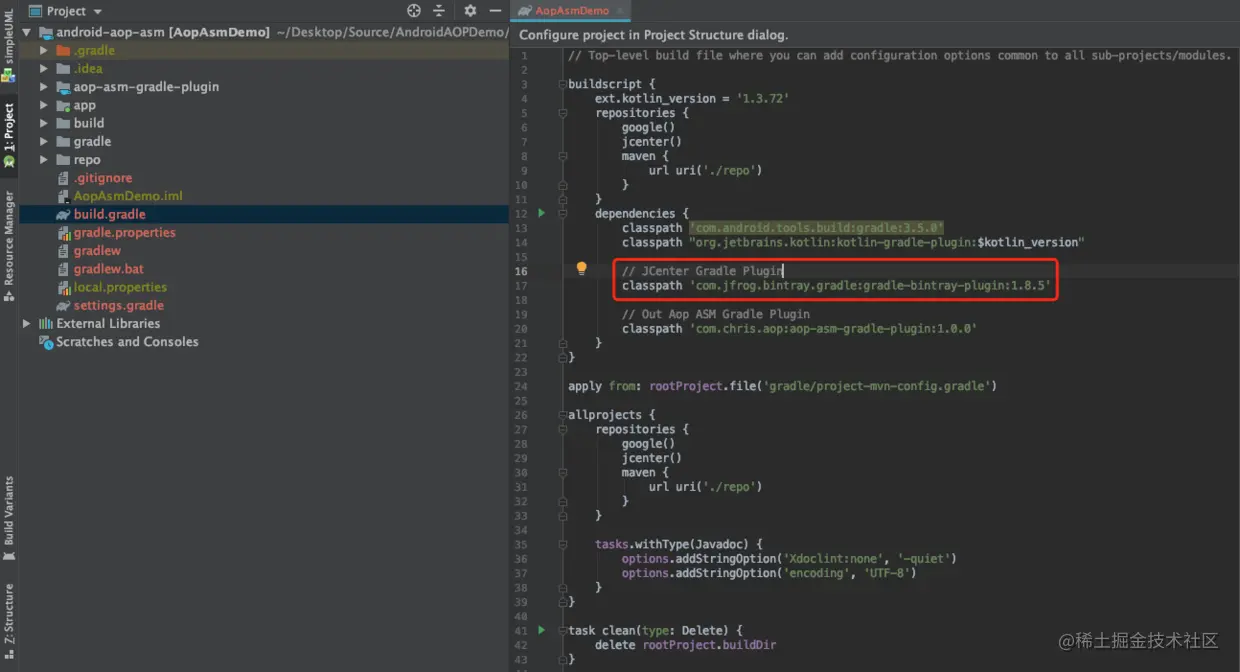Expand the aop-asm-gradle-plugin folder arrow
Viewport: 1240px width, 672px height.
[44, 87]
